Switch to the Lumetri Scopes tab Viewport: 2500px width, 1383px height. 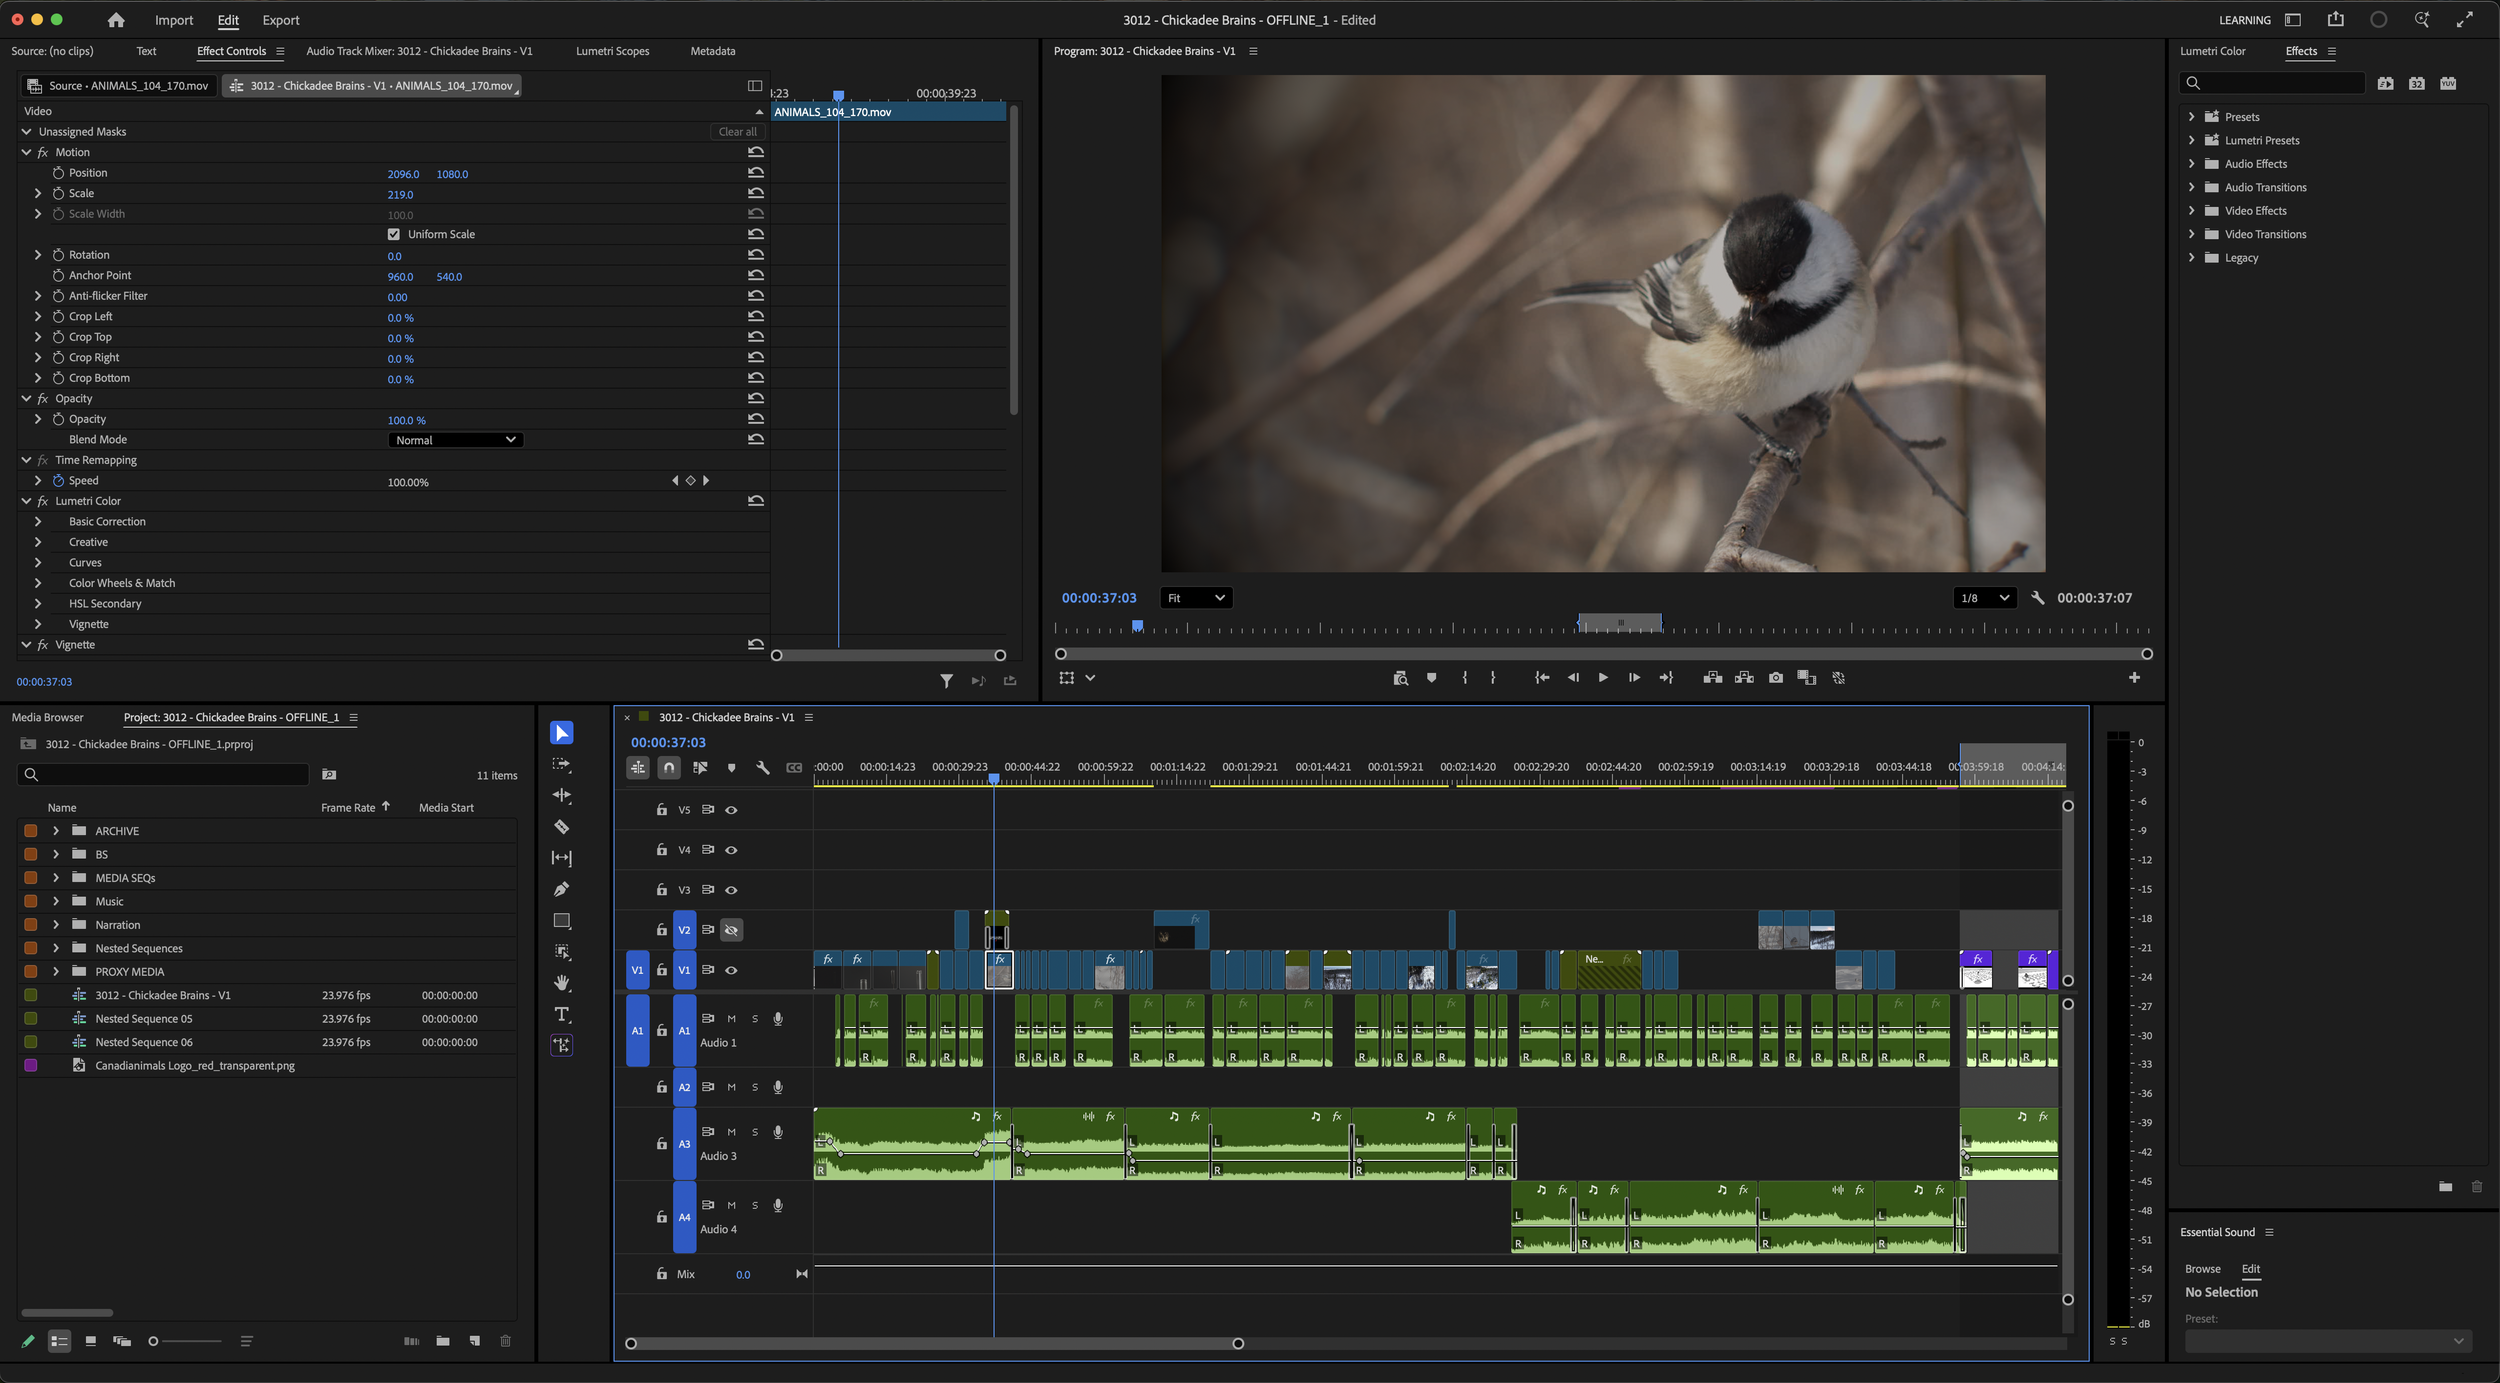612,51
